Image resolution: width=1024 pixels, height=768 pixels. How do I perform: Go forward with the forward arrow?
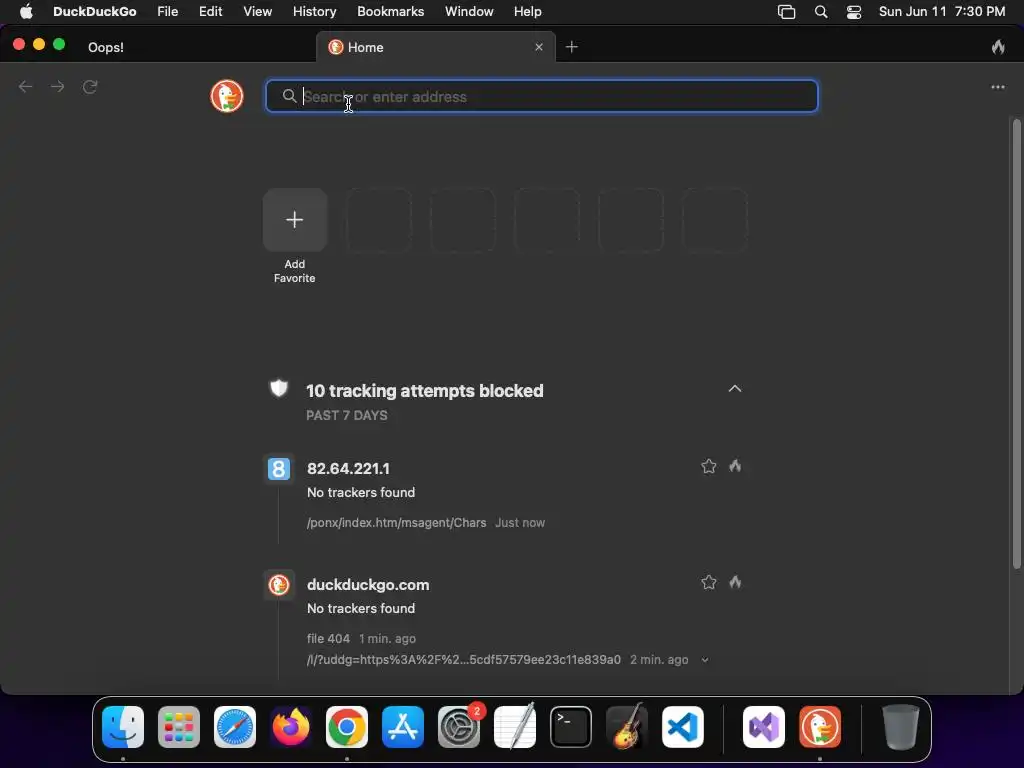(x=57, y=87)
